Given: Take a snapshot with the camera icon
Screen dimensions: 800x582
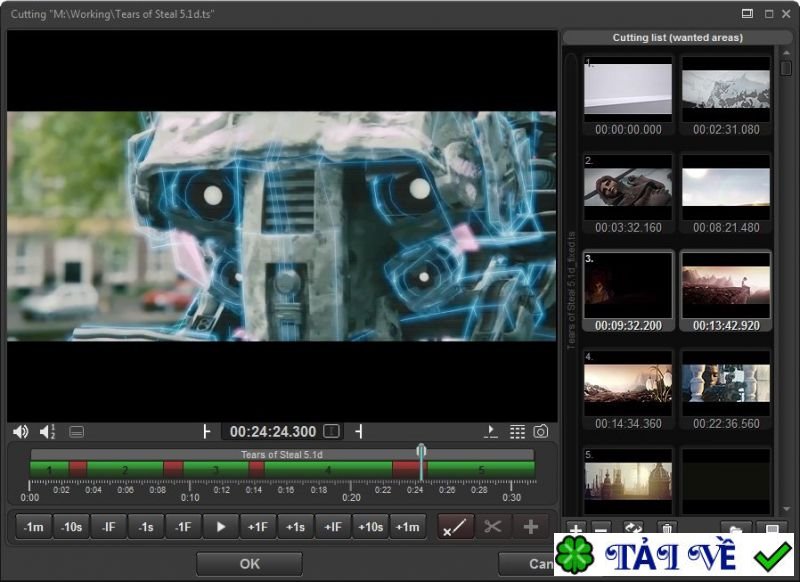Looking at the screenshot, I should coord(541,432).
